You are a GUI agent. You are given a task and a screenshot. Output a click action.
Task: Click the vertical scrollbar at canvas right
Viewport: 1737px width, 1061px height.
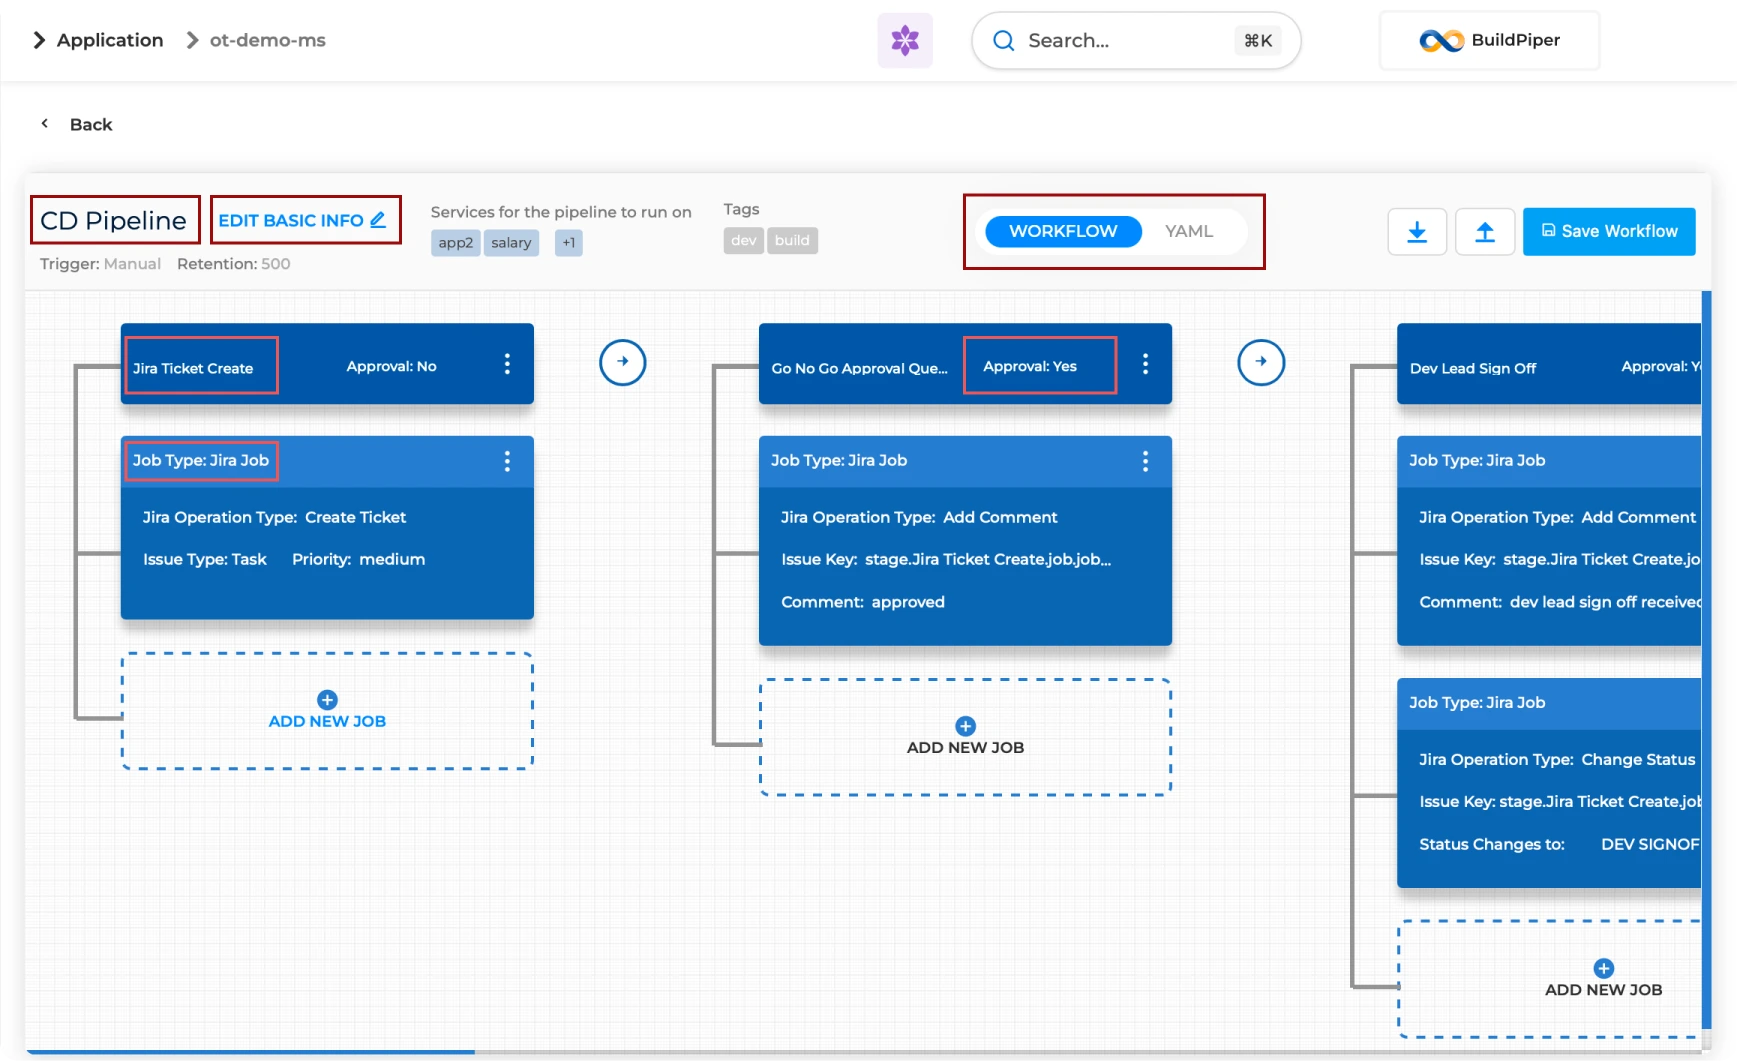point(1706,660)
